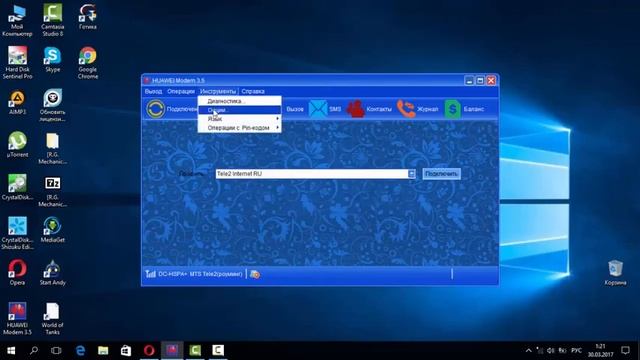Viewport: 640px width, 360px height.
Task: Open the Connection toolbar icon in HUAWEI Modem
Action: coord(156,109)
